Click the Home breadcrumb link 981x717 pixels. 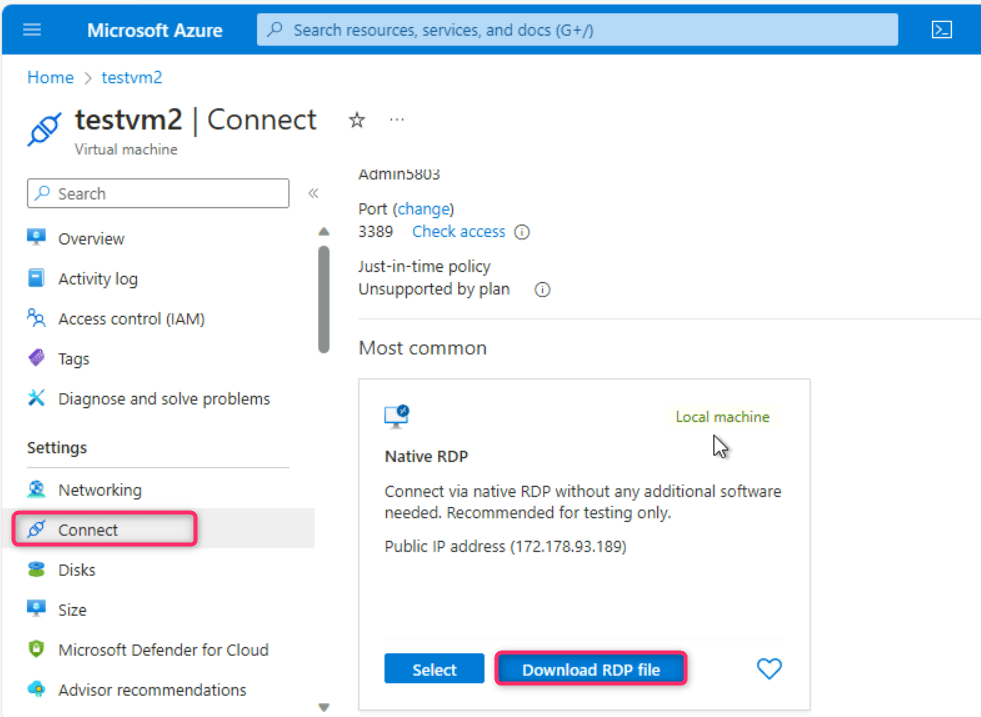50,77
